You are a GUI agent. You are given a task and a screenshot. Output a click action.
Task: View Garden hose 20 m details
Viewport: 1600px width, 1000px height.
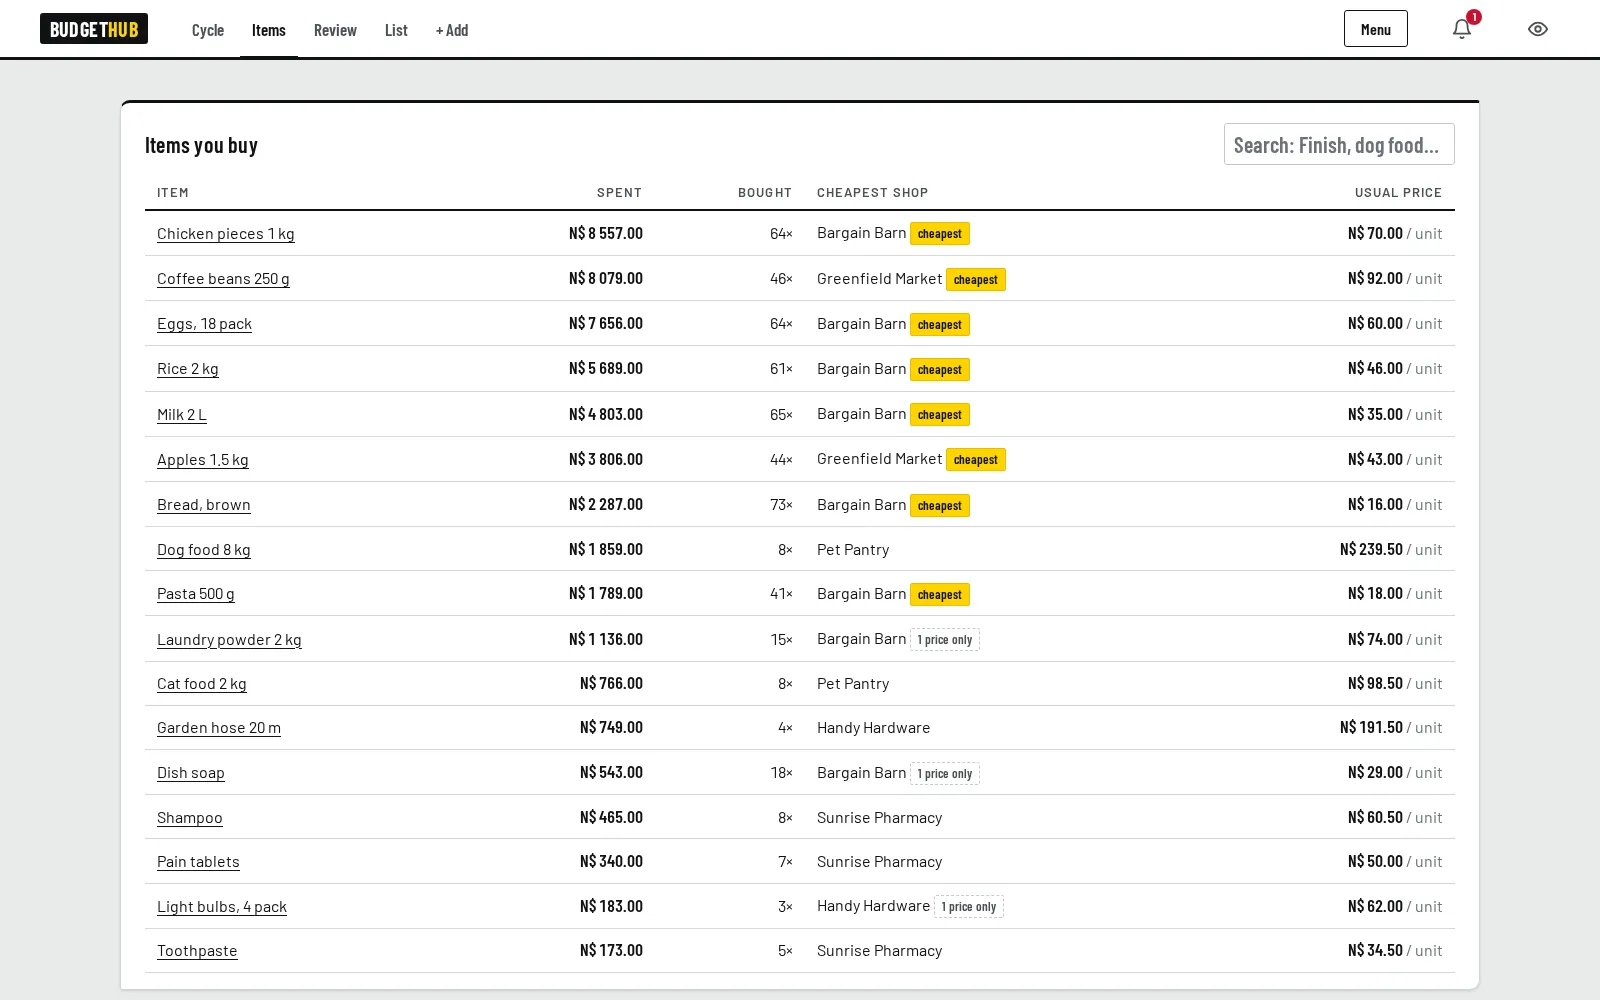[219, 728]
